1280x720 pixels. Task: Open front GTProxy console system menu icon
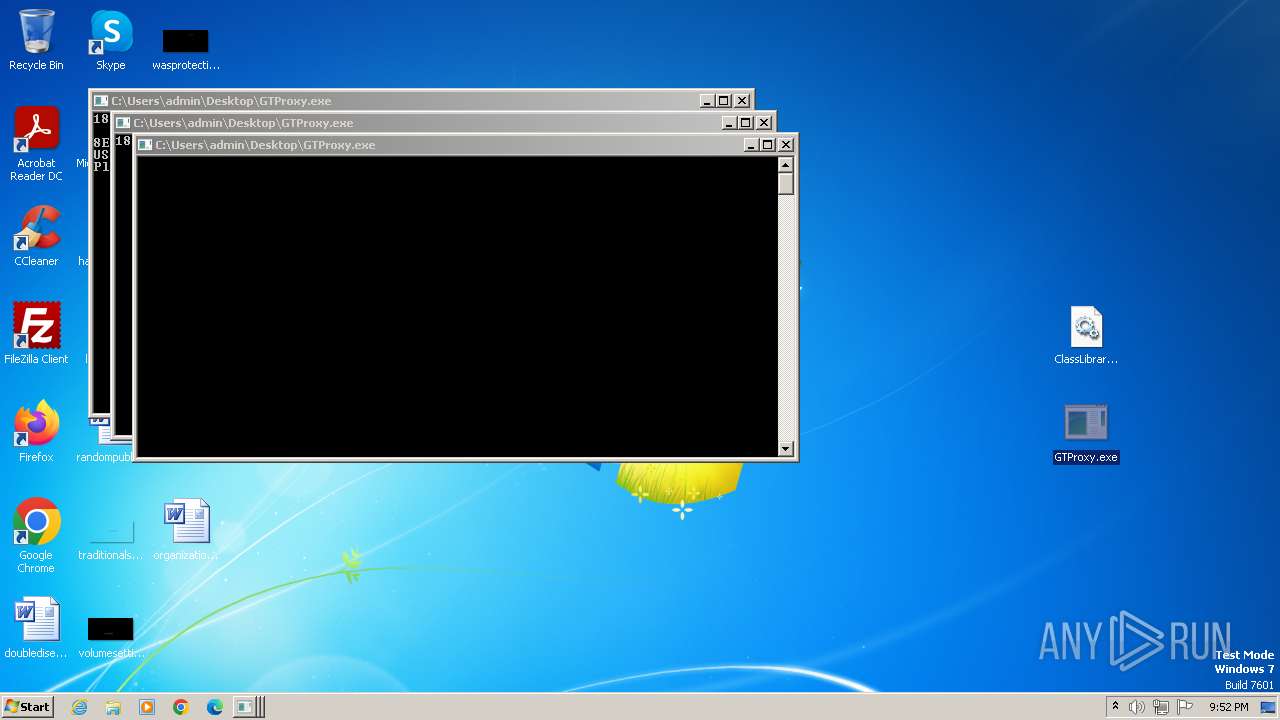point(145,145)
